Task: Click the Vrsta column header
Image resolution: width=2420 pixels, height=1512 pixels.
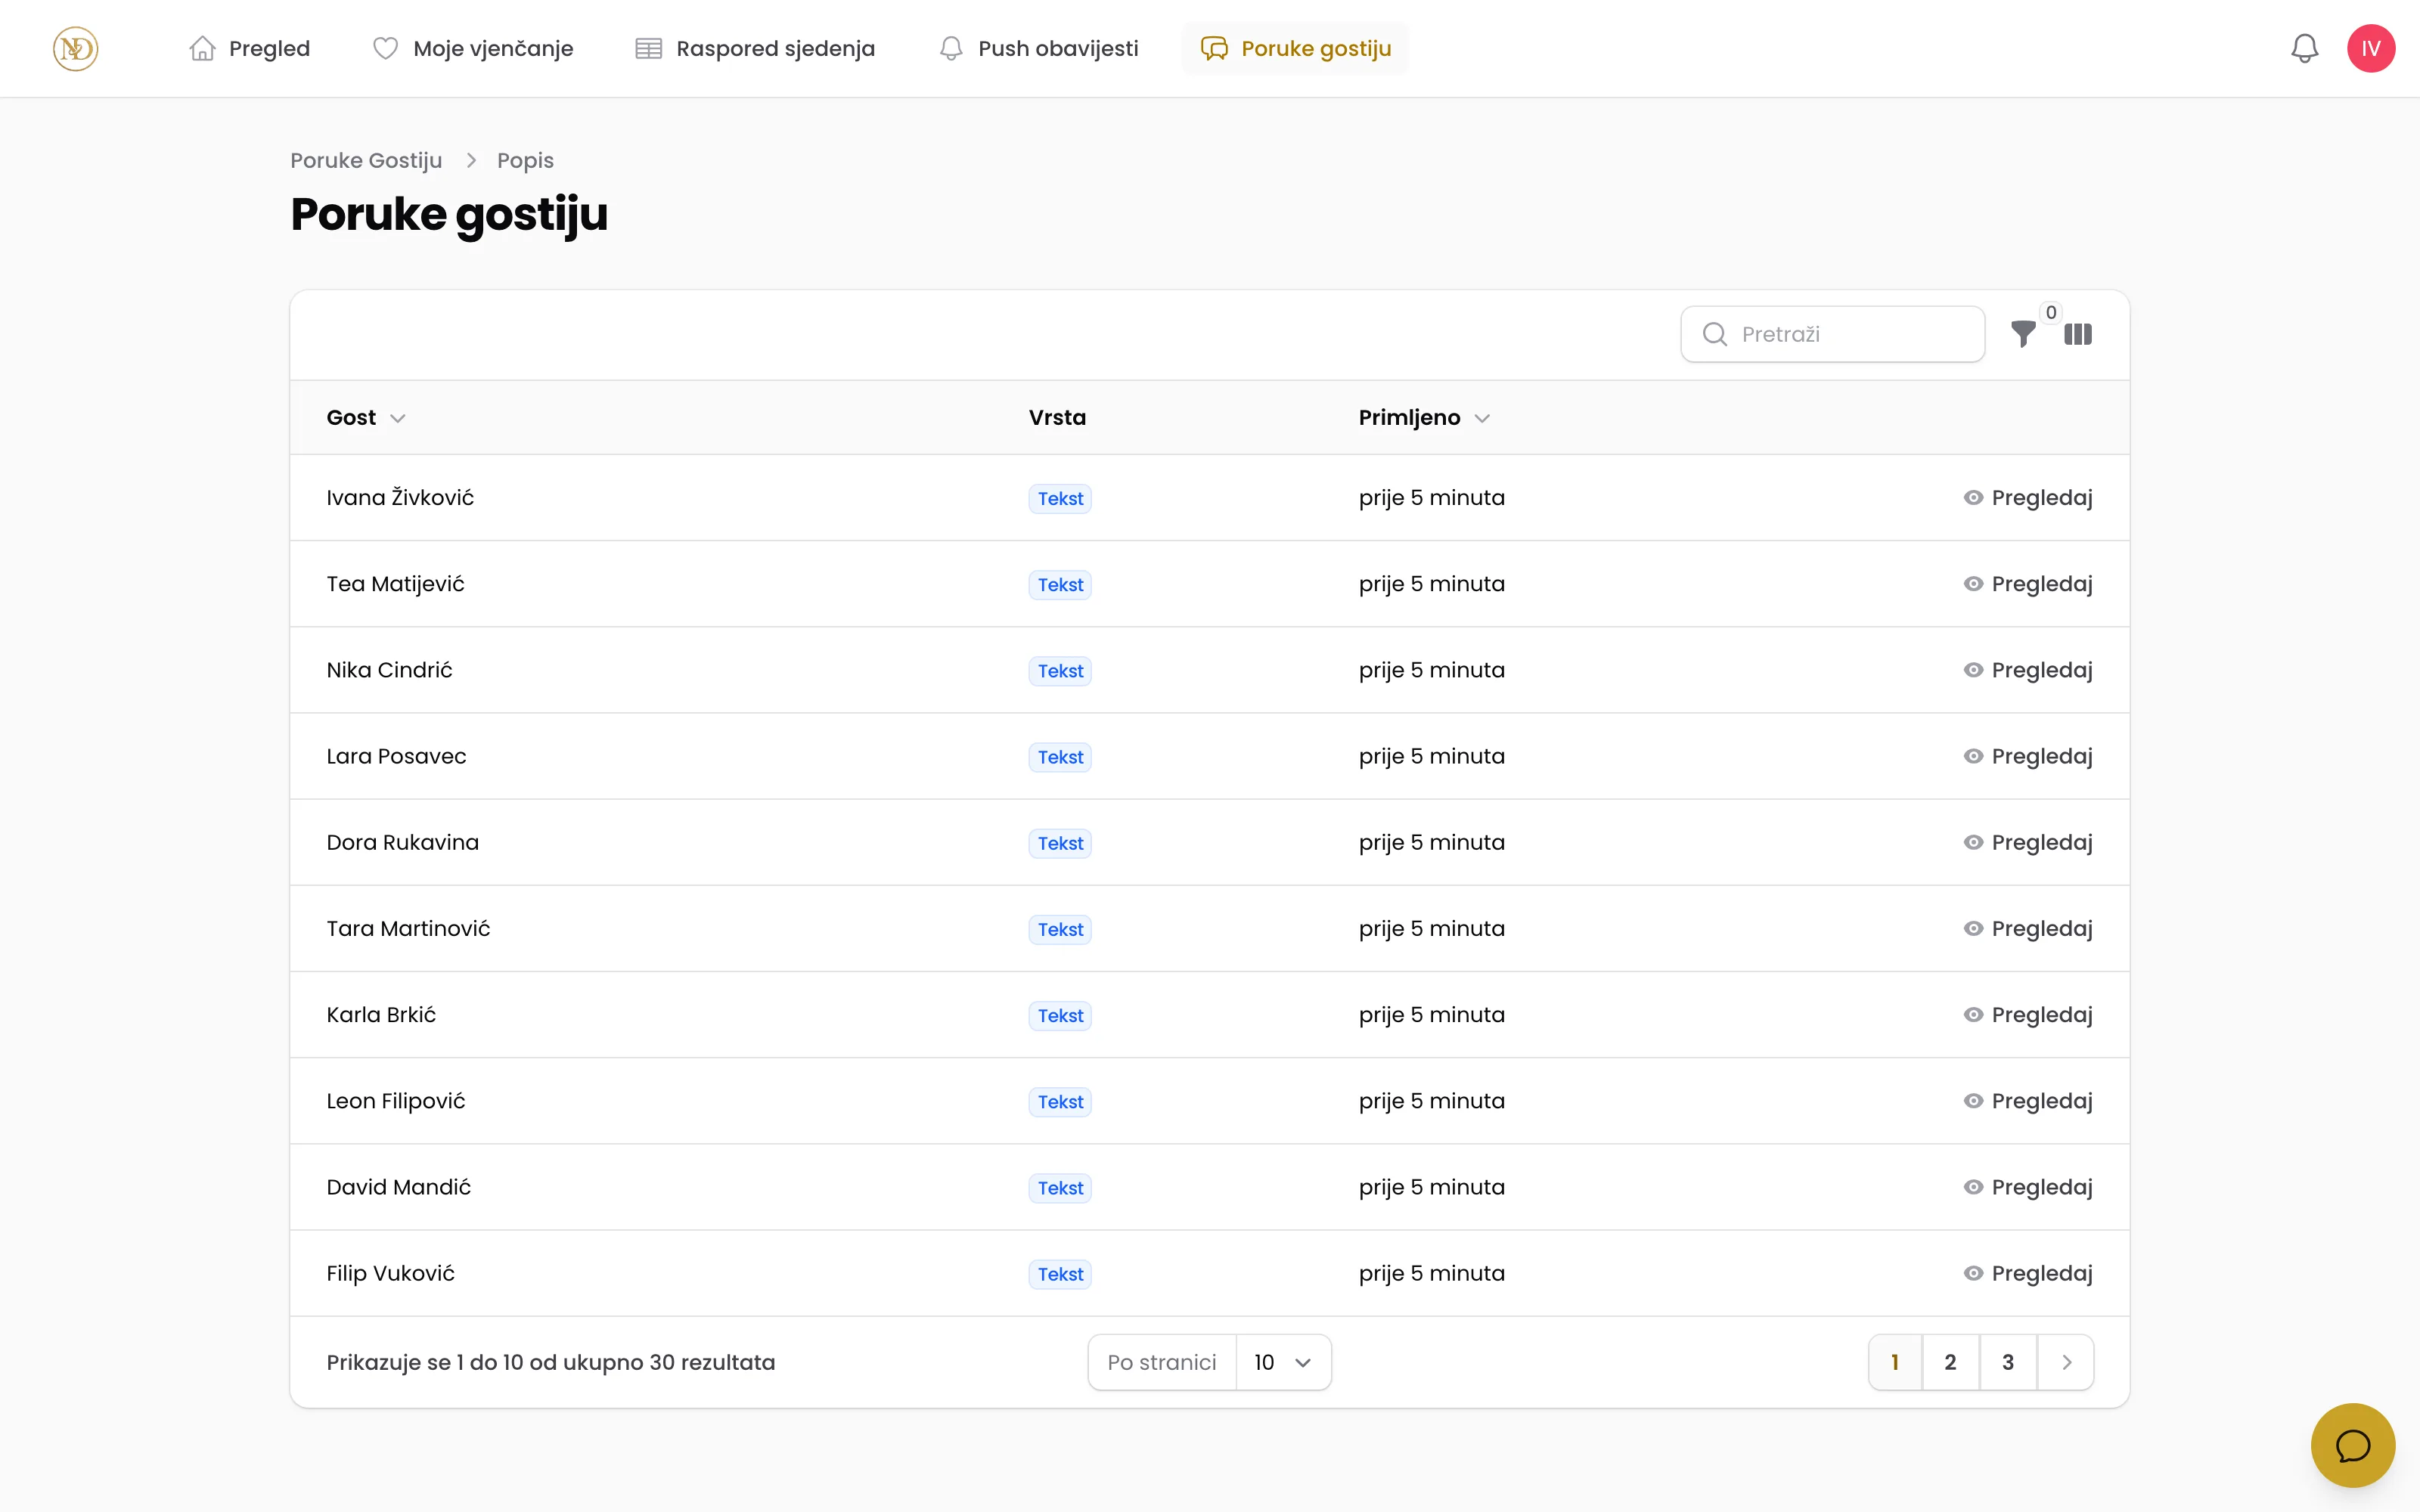Action: click(1057, 417)
